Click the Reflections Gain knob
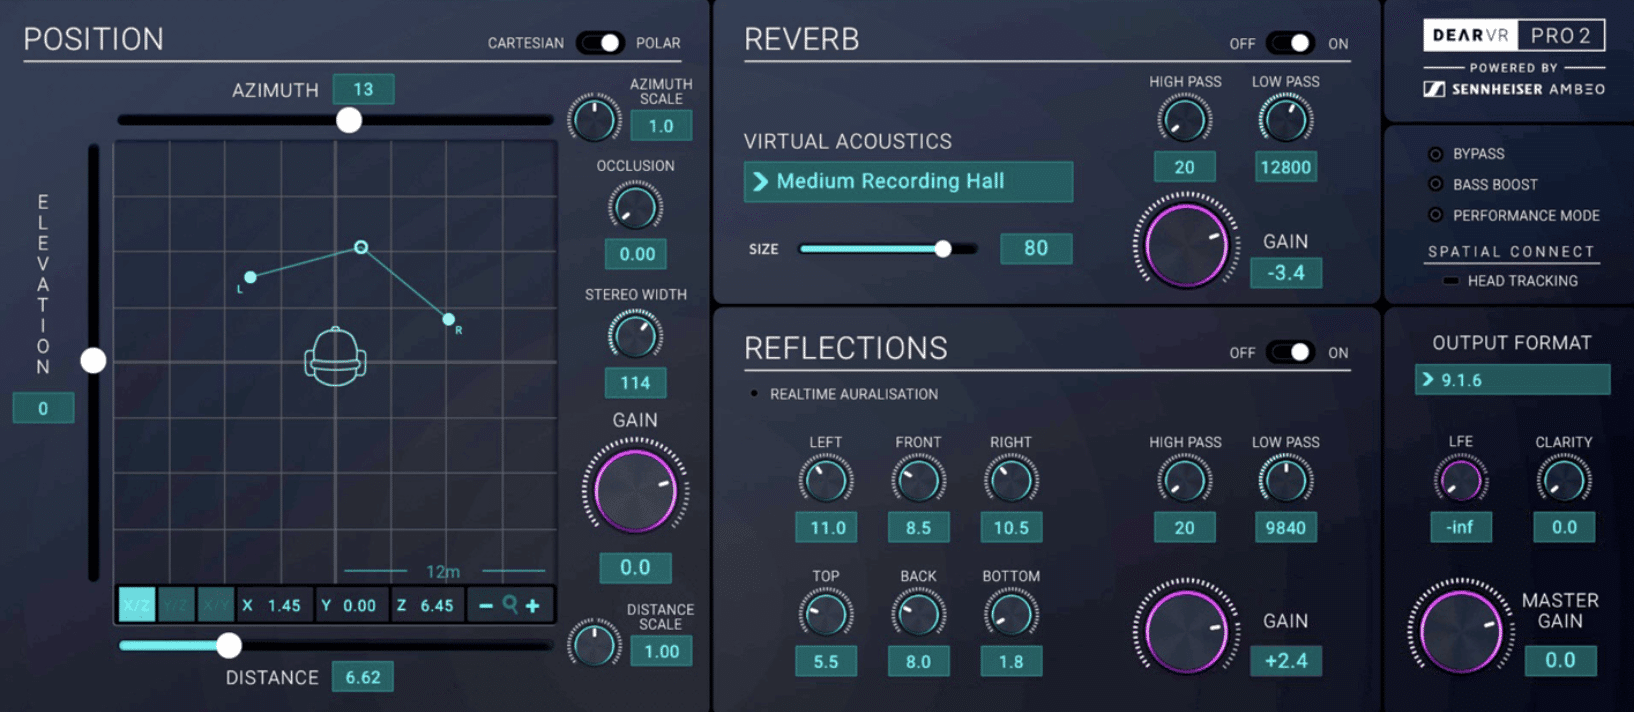 (x=1186, y=631)
